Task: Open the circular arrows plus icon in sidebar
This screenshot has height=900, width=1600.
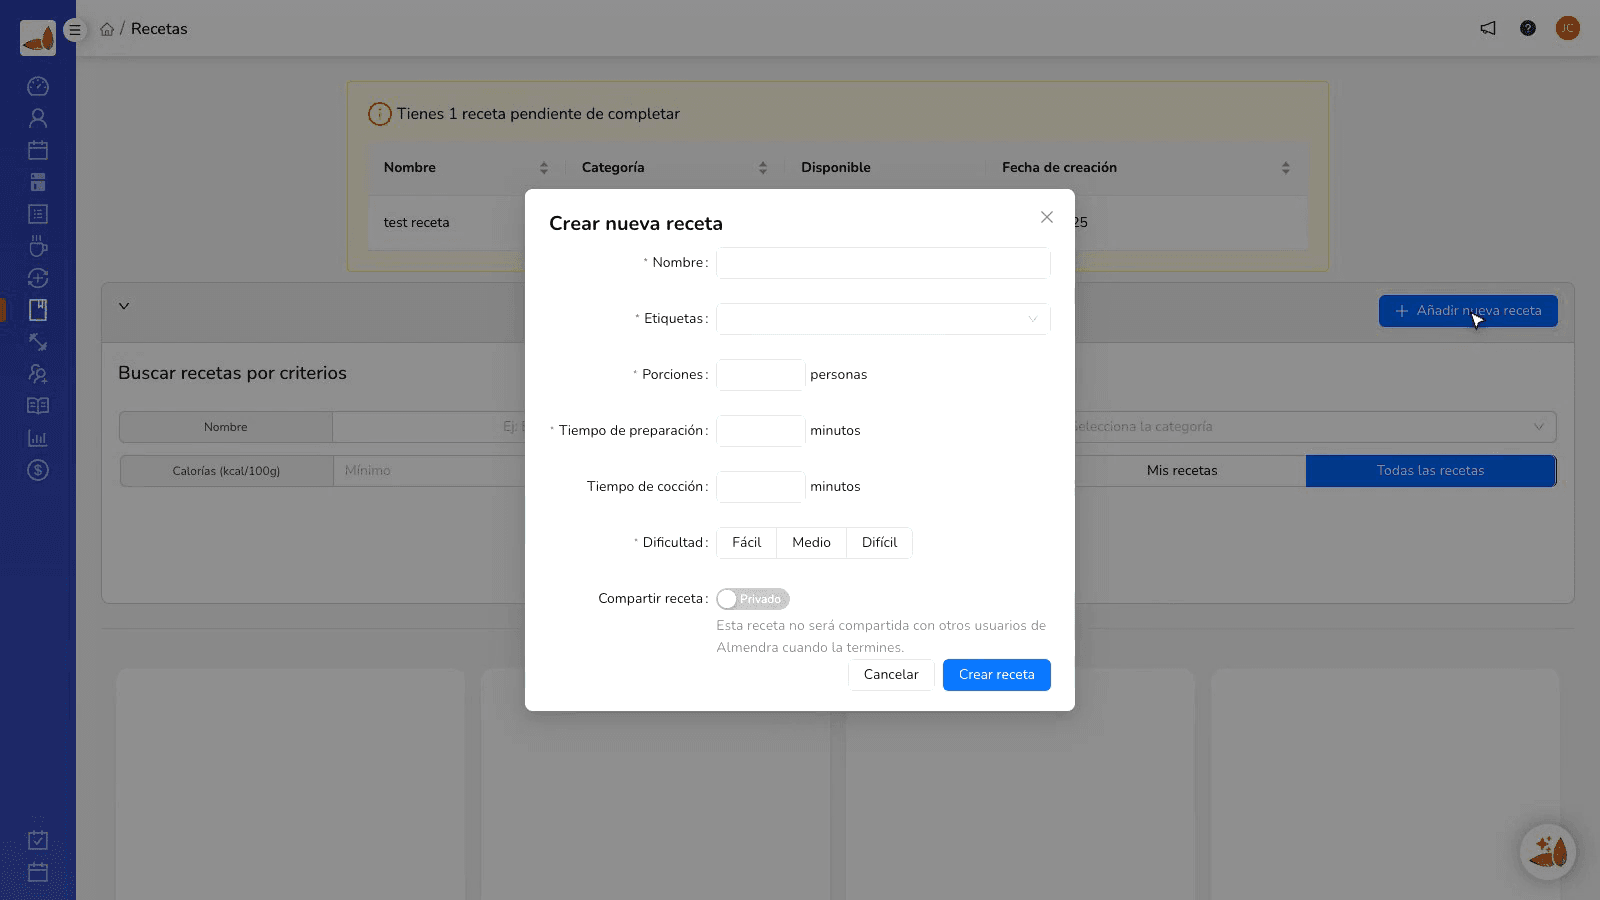Action: (x=38, y=278)
